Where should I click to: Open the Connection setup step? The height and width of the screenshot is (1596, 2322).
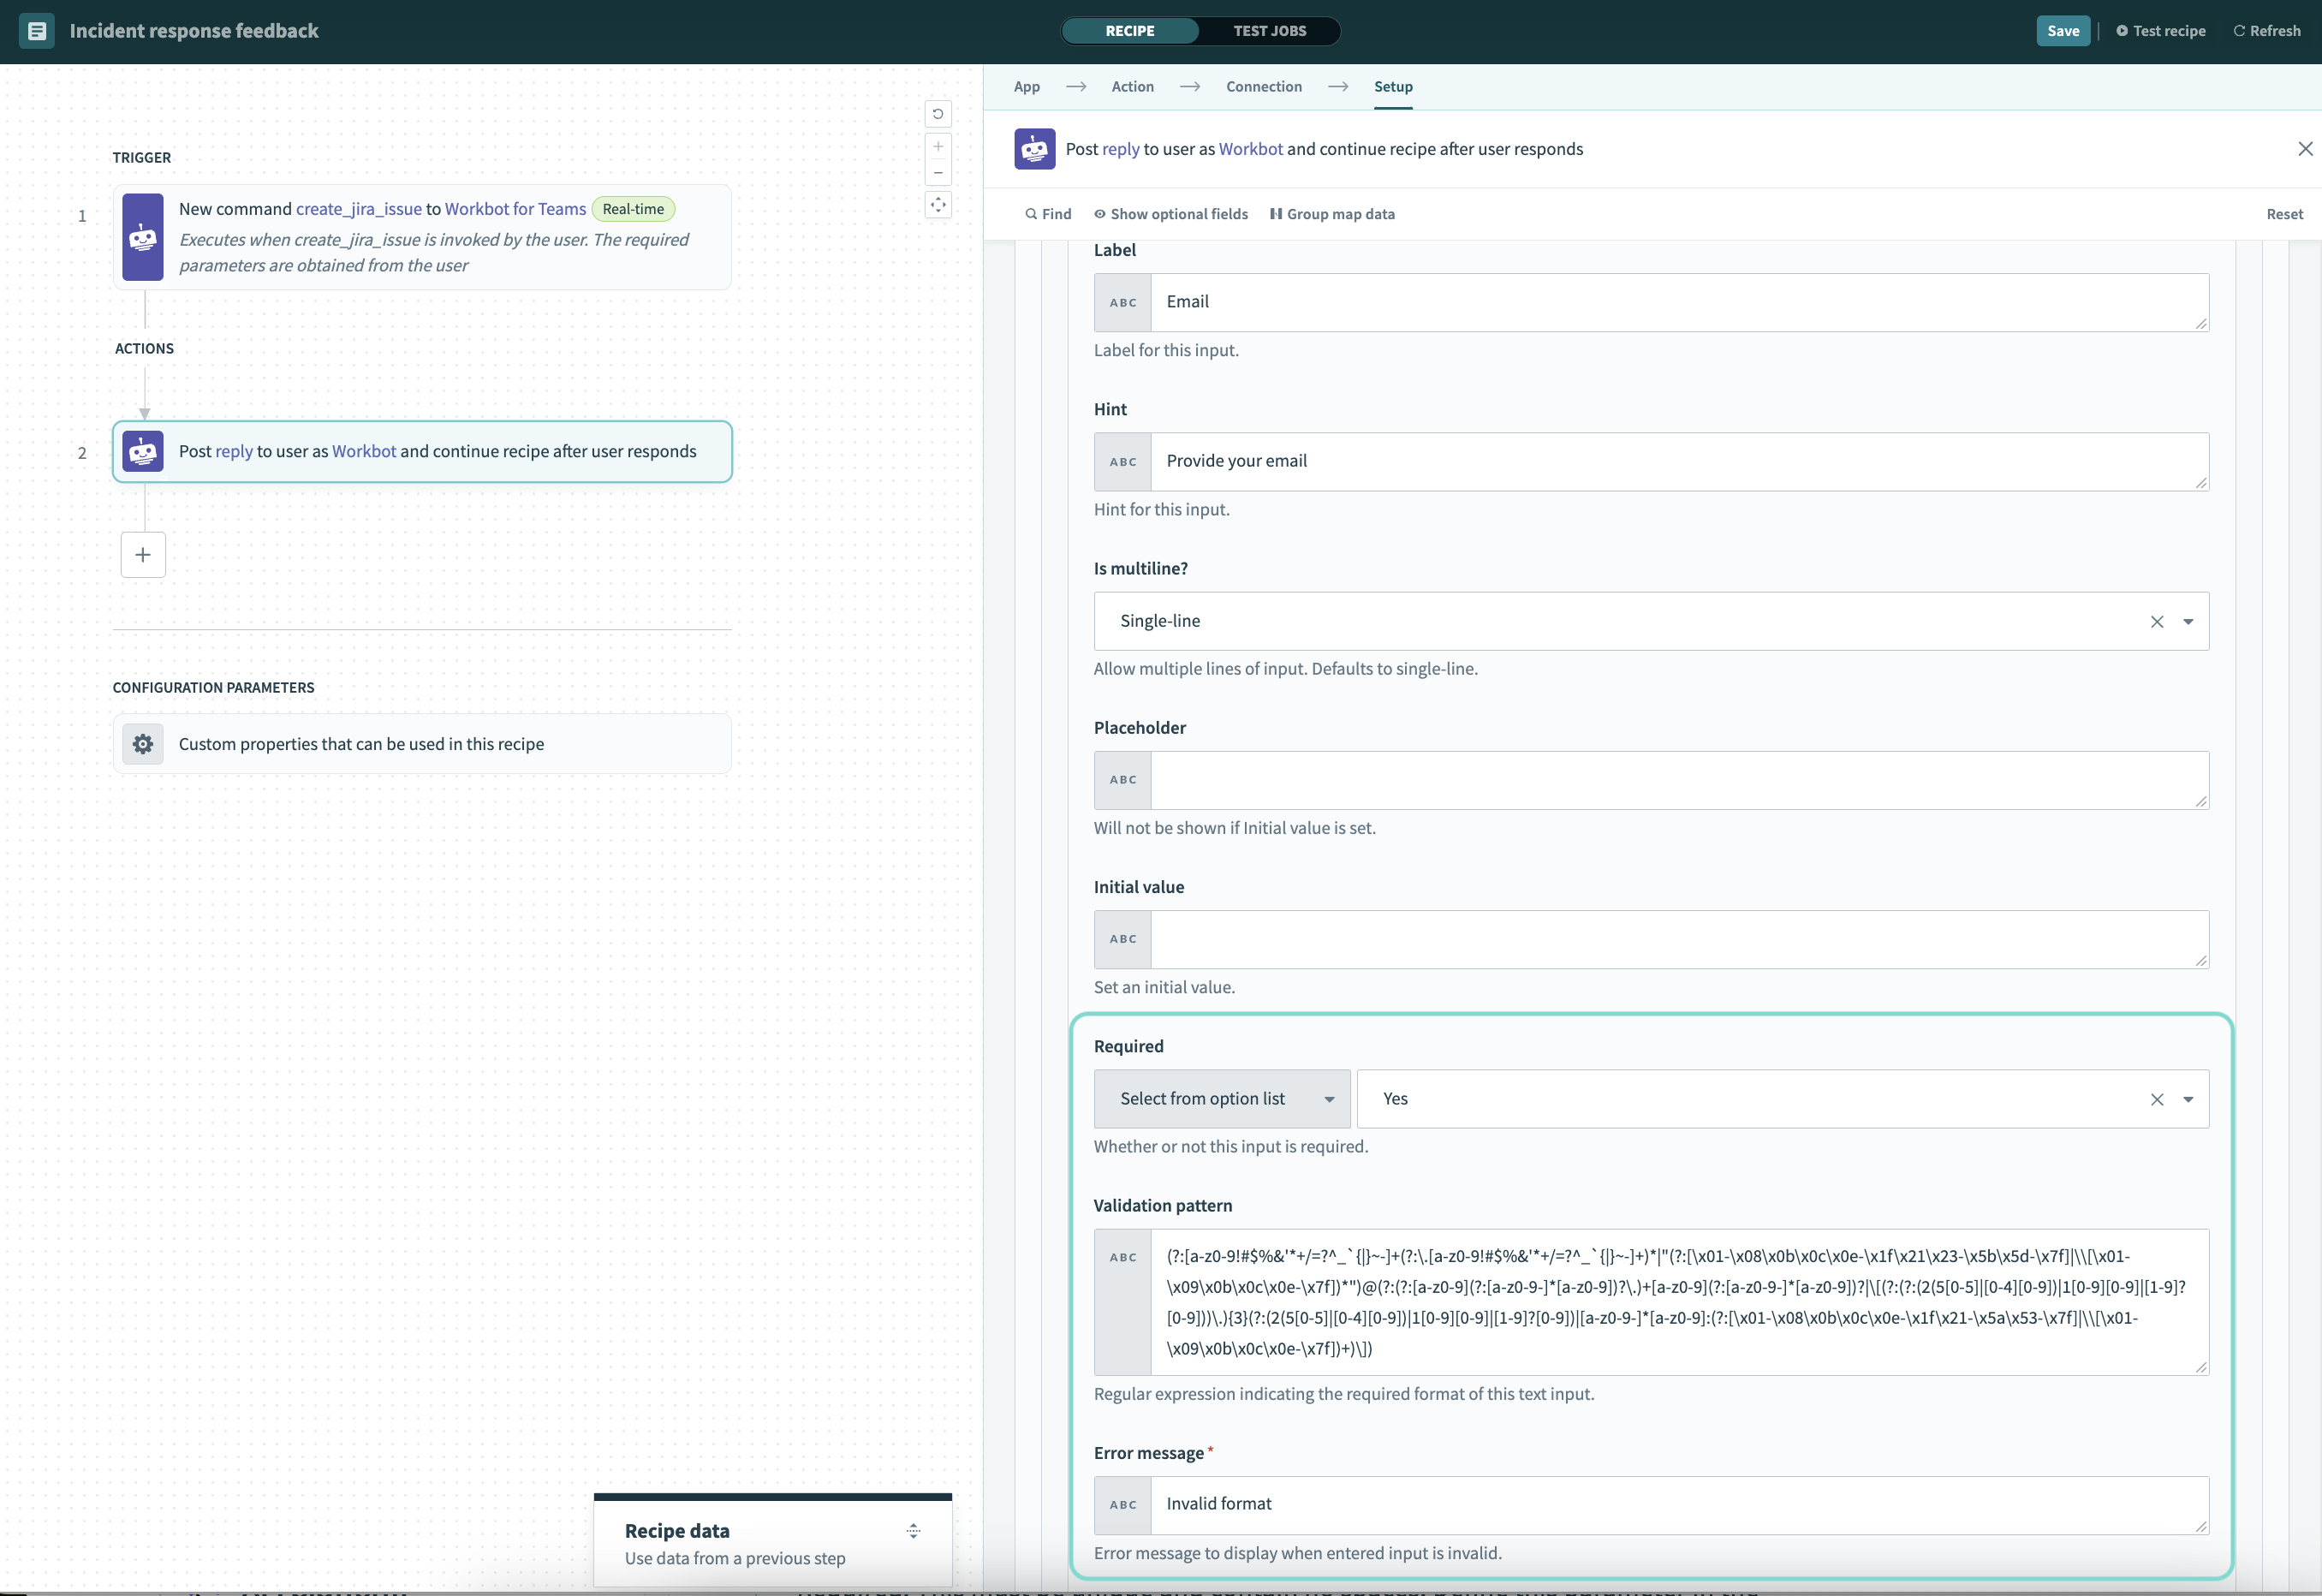[x=1264, y=86]
